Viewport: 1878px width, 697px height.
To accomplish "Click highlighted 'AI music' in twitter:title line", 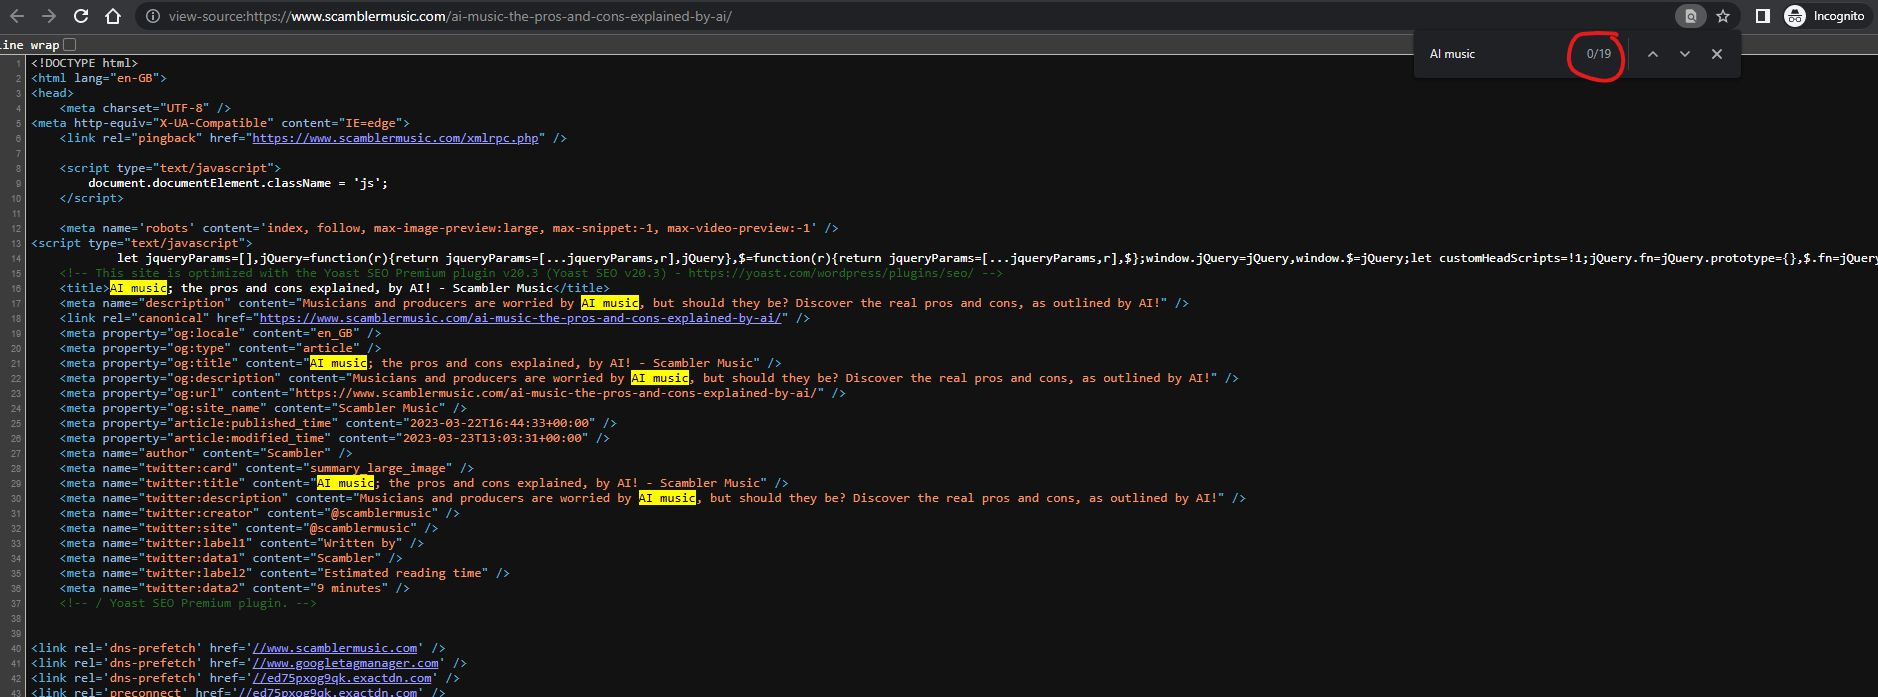I will point(346,483).
